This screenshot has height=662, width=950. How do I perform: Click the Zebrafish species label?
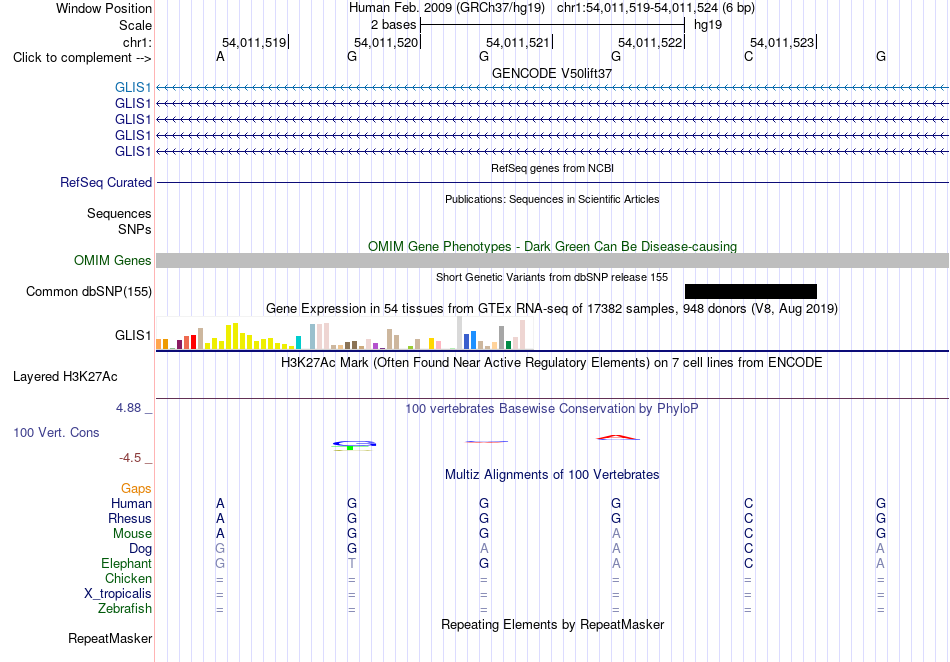coord(125,608)
